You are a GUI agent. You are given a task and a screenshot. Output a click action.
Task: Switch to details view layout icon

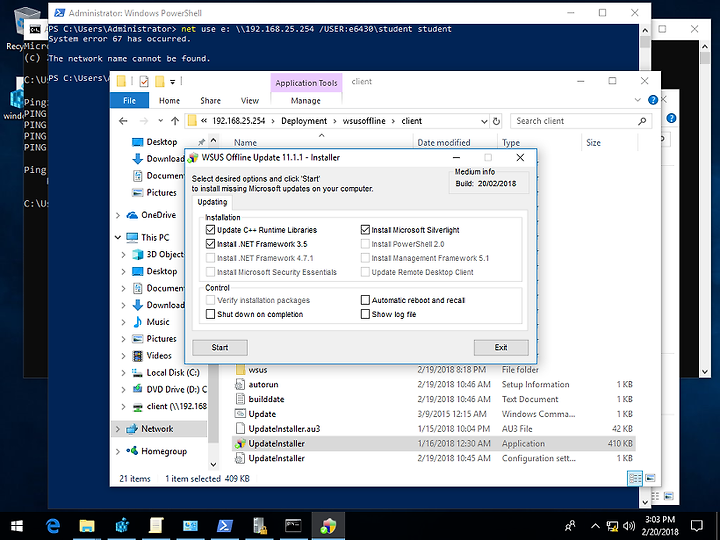[x=635, y=478]
